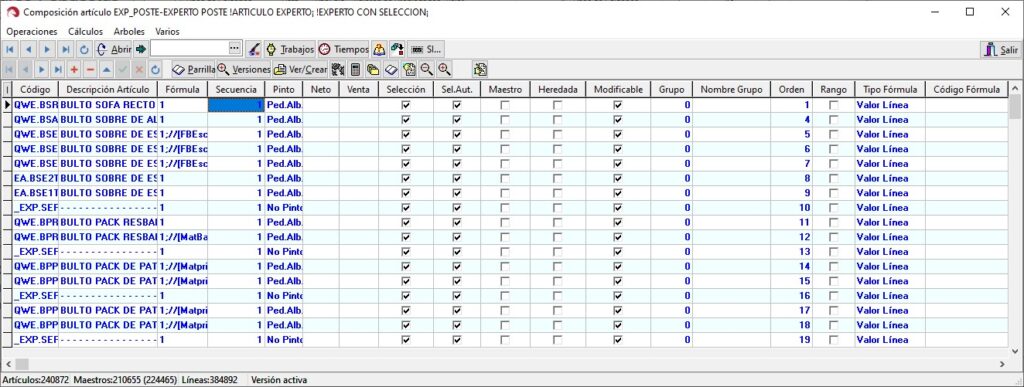Toggle Modificable checkbox in Orden 19 row
The height and width of the screenshot is (387, 1024).
[x=618, y=339]
